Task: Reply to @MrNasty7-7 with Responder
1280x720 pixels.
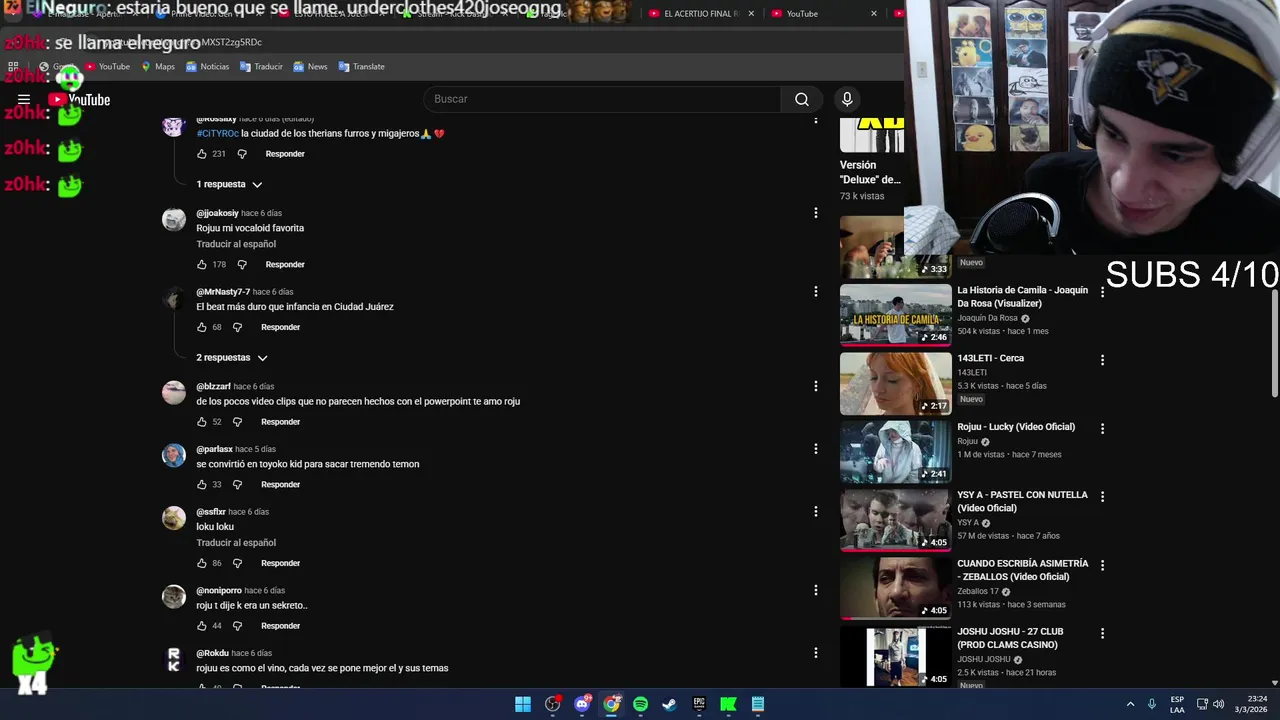Action: (281, 327)
